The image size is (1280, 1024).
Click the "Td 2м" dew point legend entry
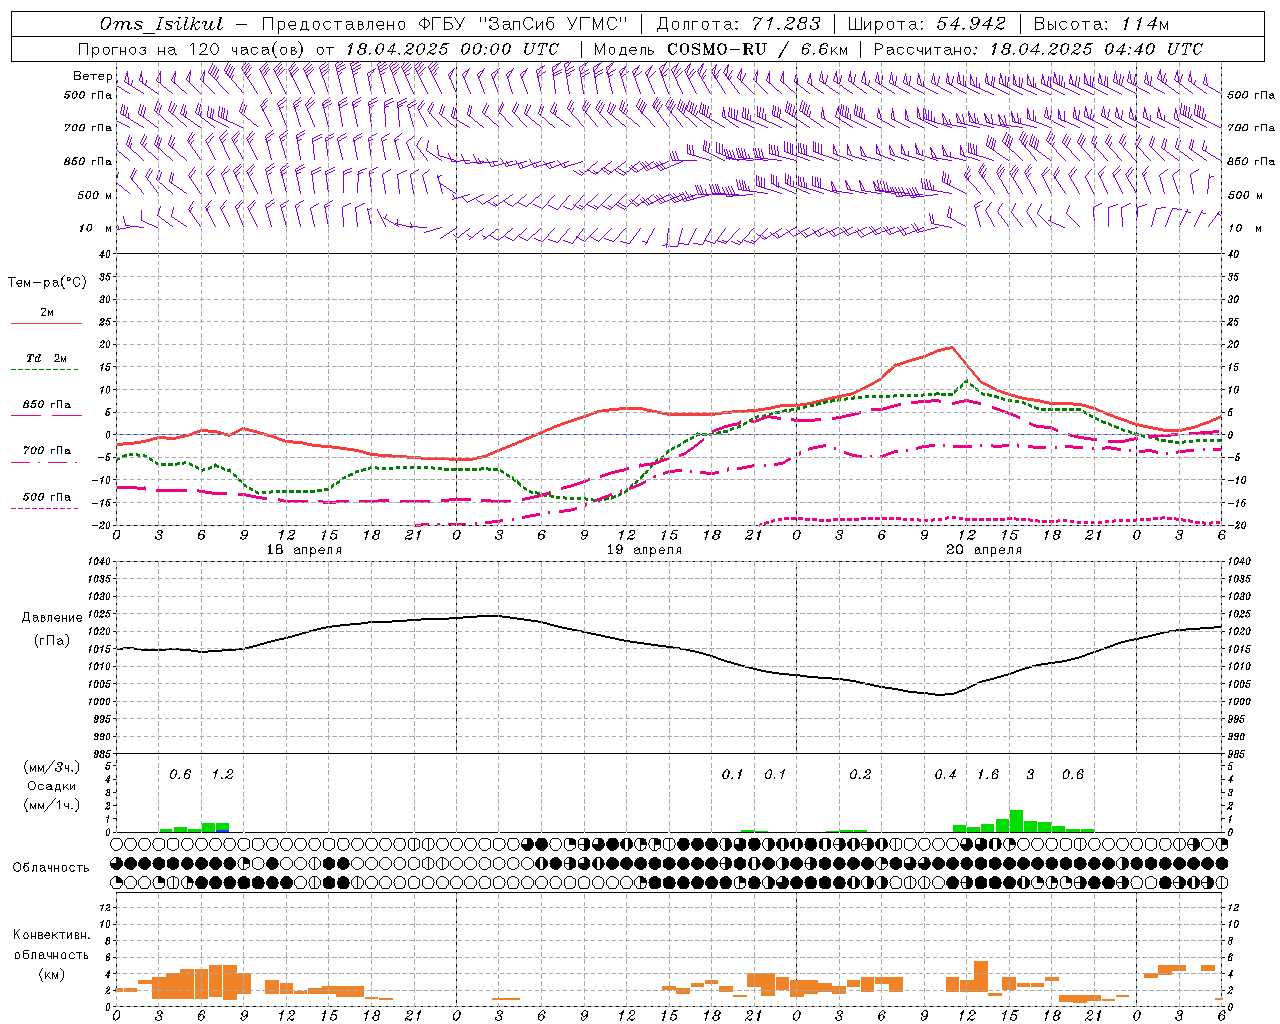(x=47, y=358)
